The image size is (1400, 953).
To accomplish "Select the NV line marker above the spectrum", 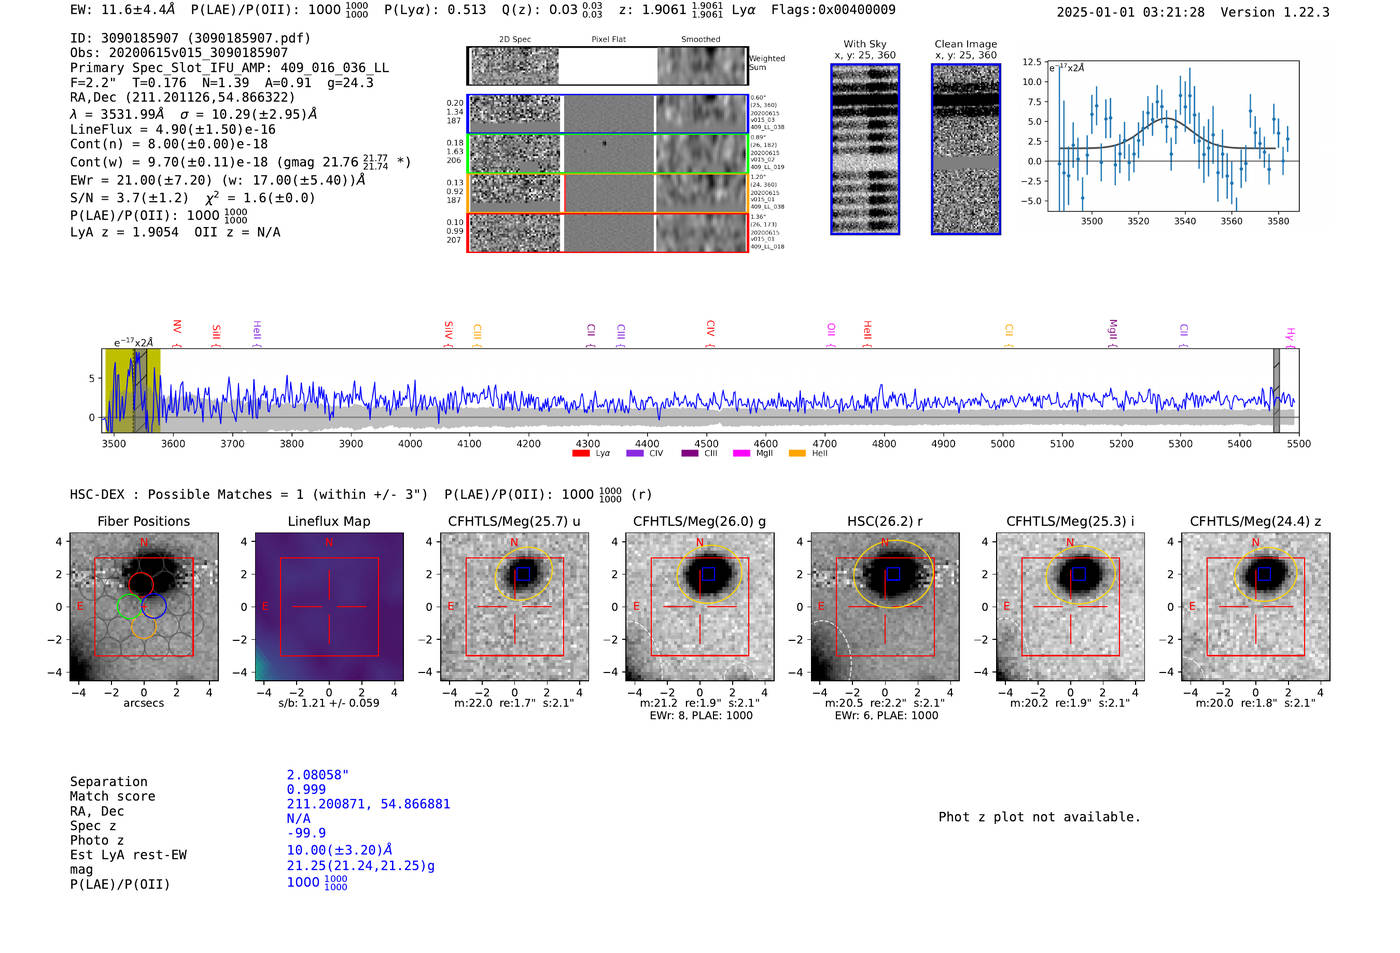I will click(x=176, y=331).
